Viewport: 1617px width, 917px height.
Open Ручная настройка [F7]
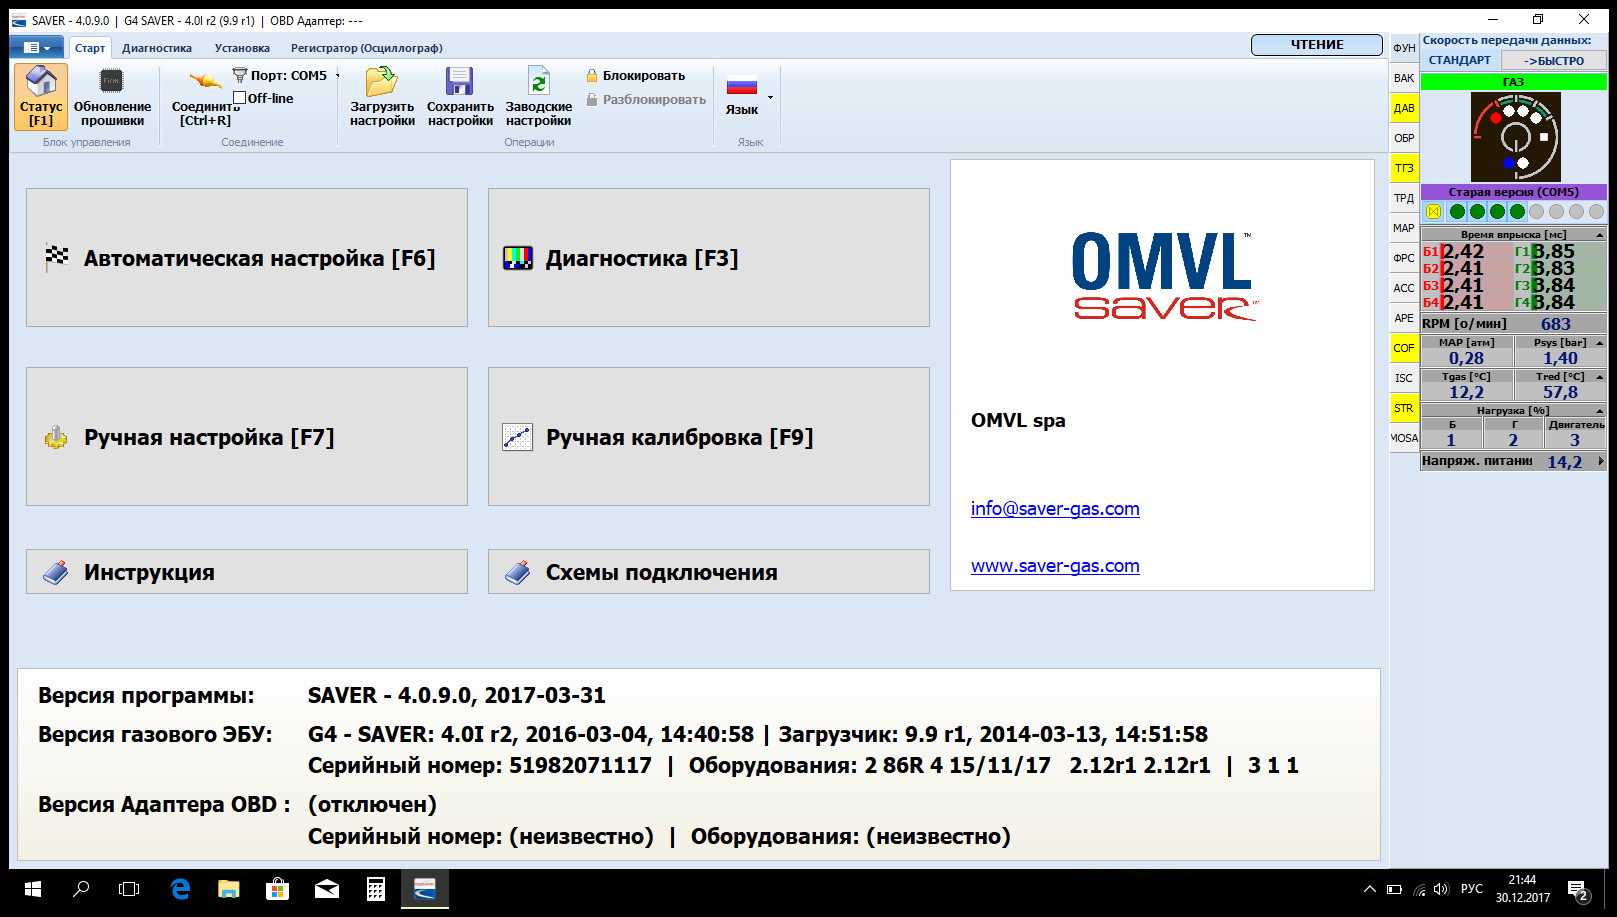point(247,437)
